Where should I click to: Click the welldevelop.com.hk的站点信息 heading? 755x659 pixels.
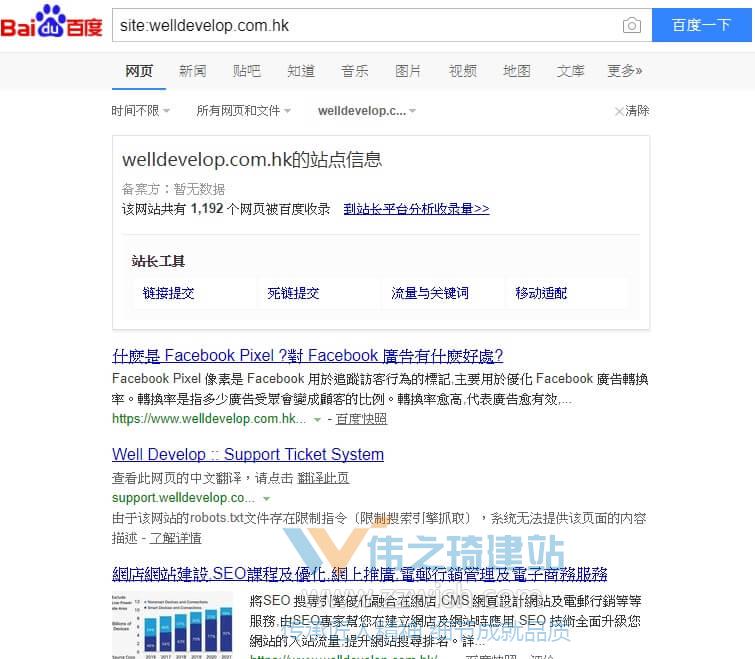tap(252, 159)
